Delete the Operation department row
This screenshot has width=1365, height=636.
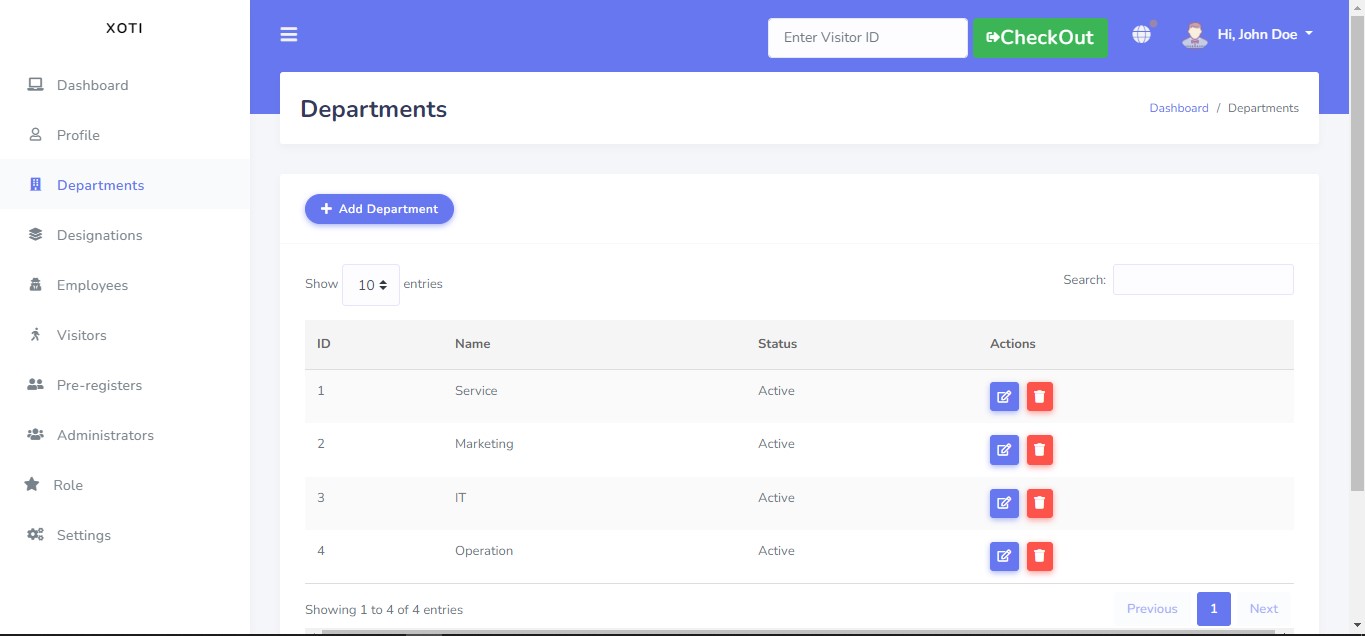click(x=1039, y=556)
